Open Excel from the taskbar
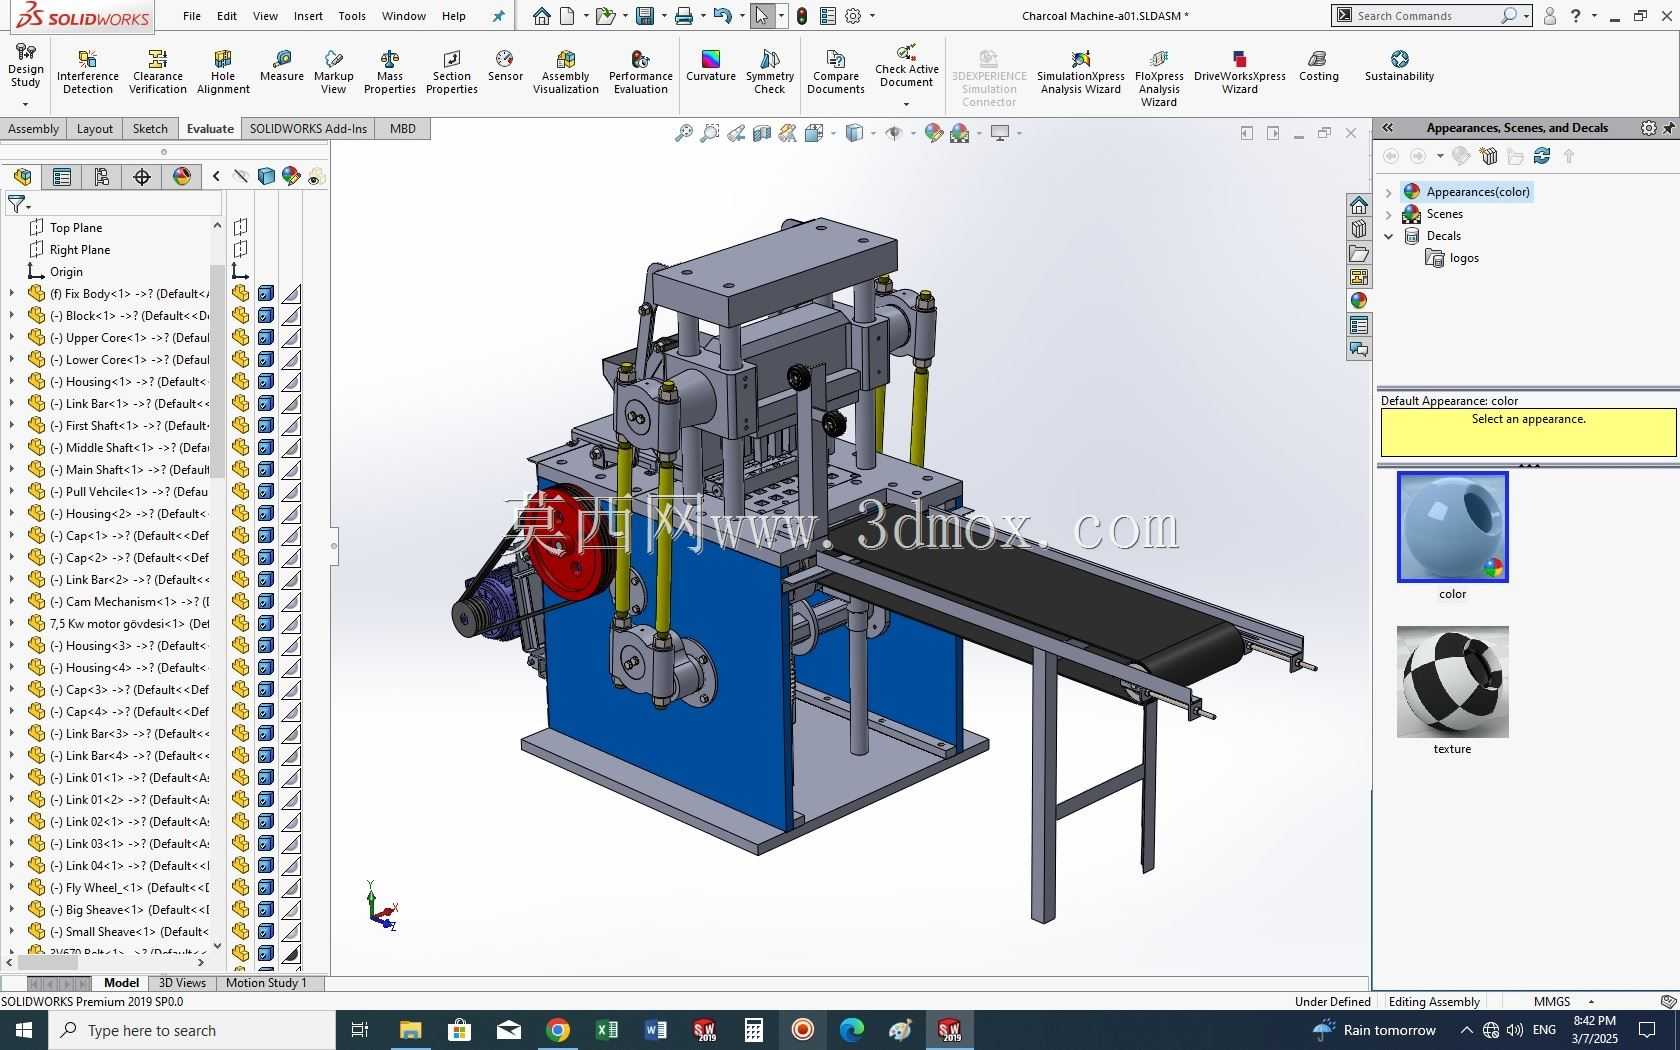Screen dimensions: 1680x1050 click(607, 1030)
